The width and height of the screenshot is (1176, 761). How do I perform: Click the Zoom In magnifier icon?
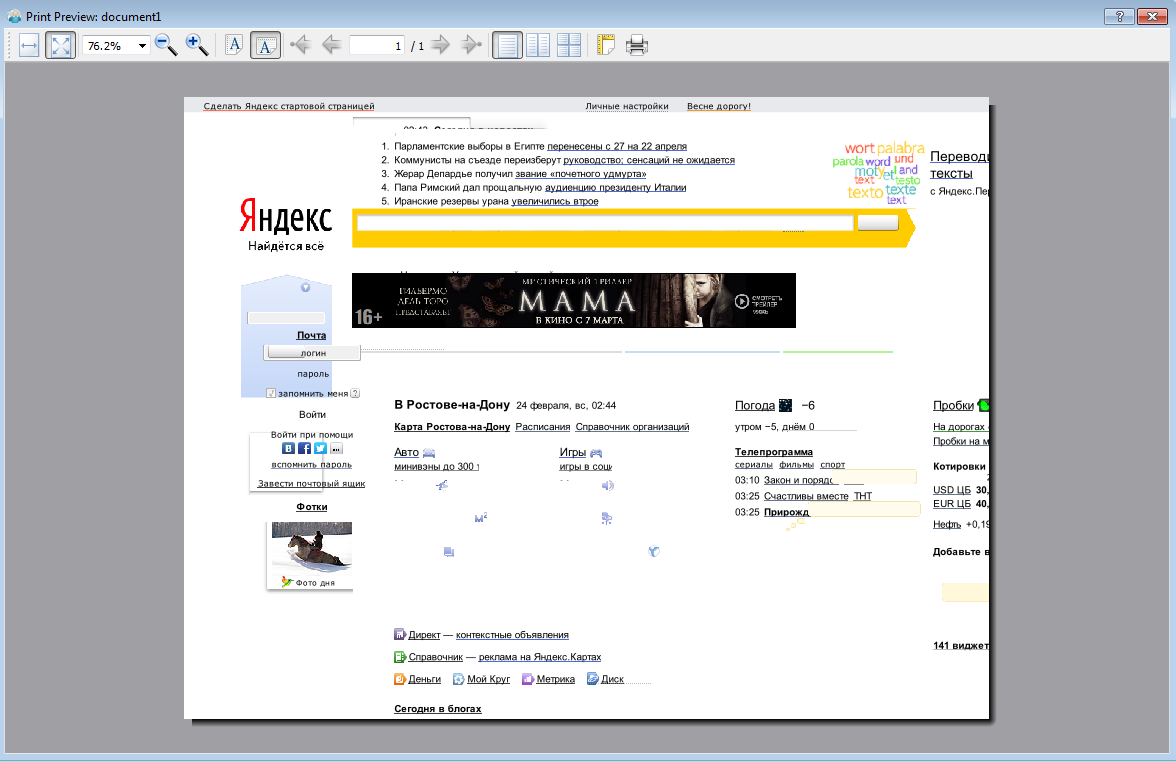pos(197,45)
